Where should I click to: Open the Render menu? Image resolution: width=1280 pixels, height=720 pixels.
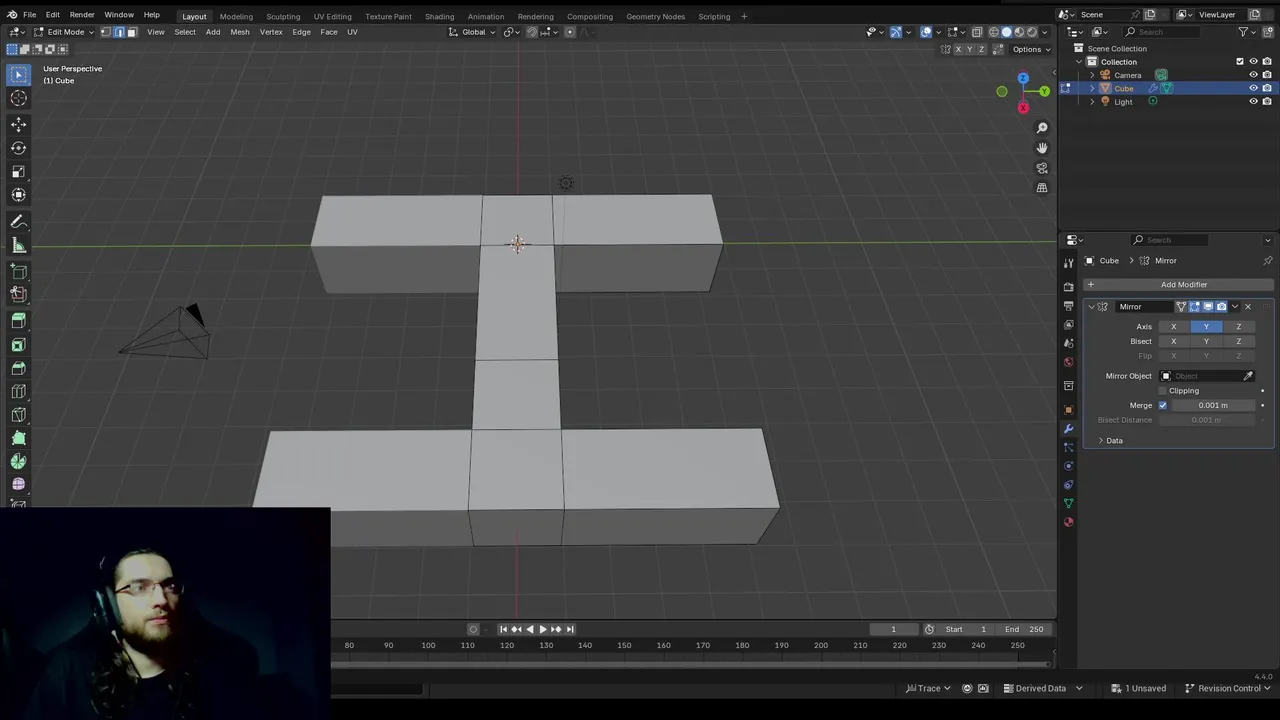82,15
